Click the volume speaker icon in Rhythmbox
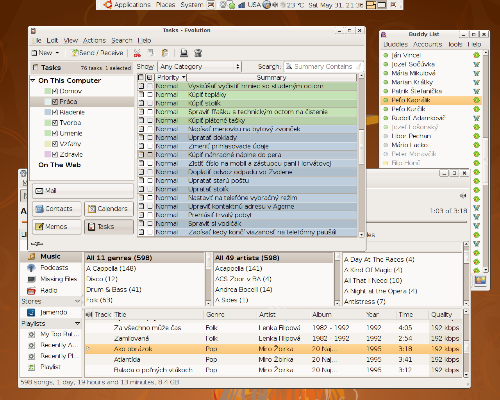Viewport: 500px width, 400px height. tap(463, 196)
